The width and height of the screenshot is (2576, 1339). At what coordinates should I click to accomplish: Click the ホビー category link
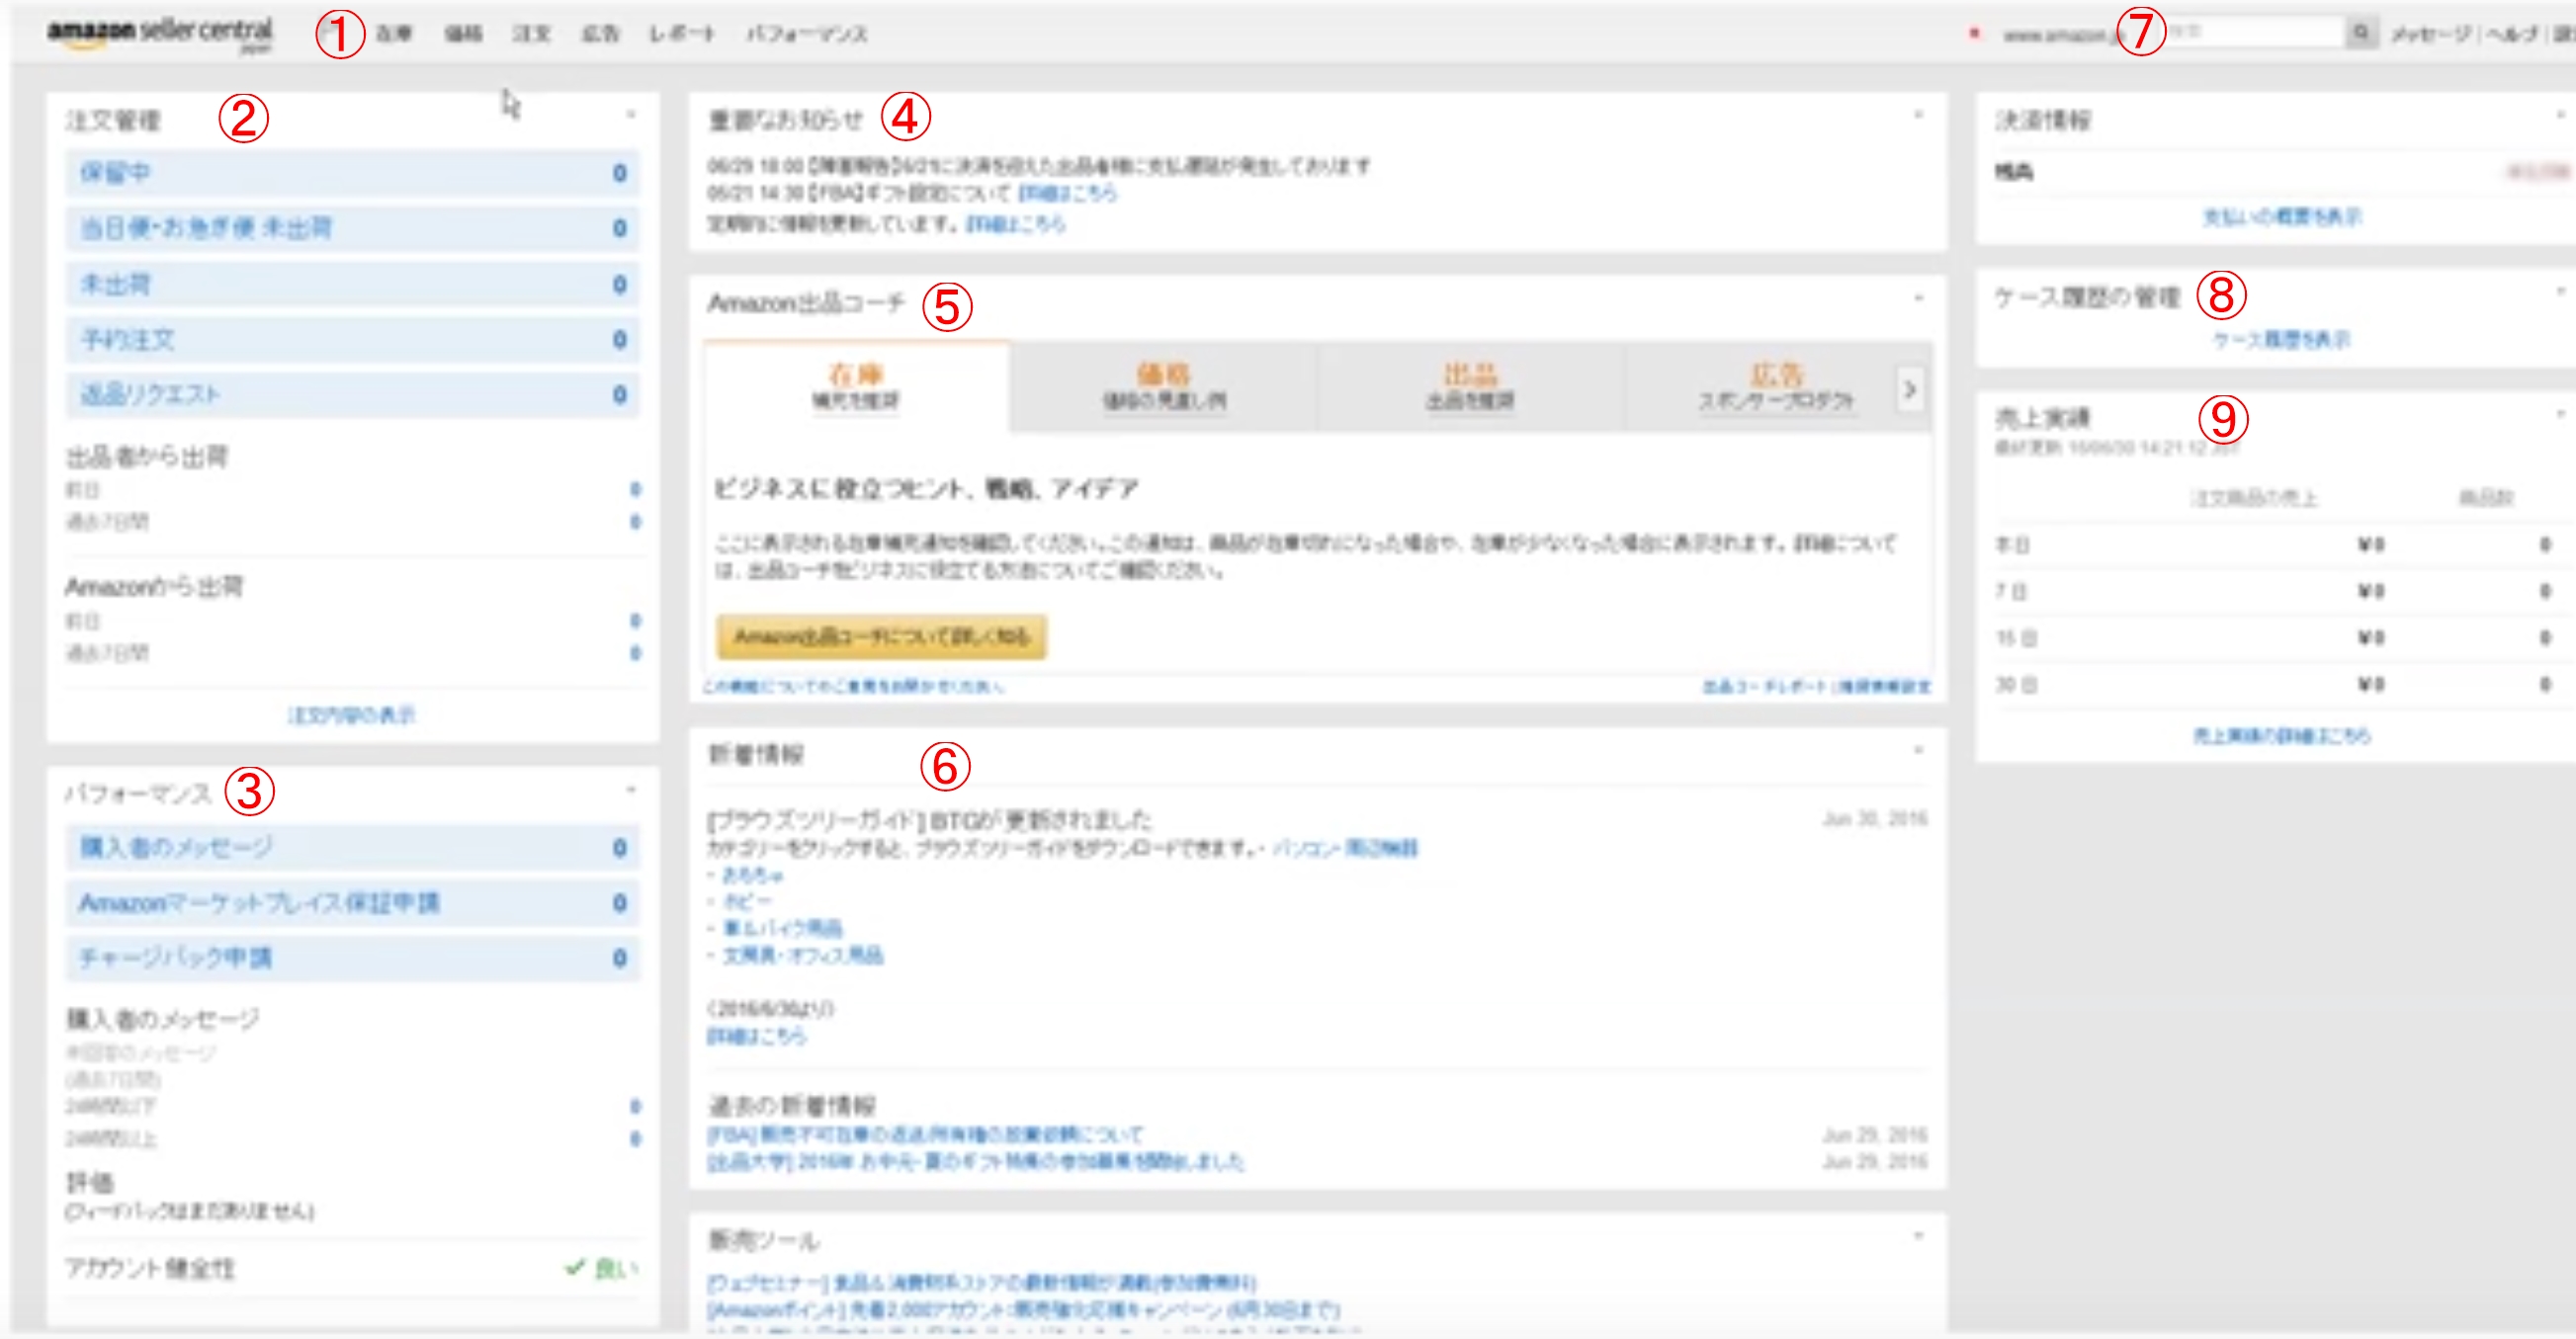(x=747, y=901)
